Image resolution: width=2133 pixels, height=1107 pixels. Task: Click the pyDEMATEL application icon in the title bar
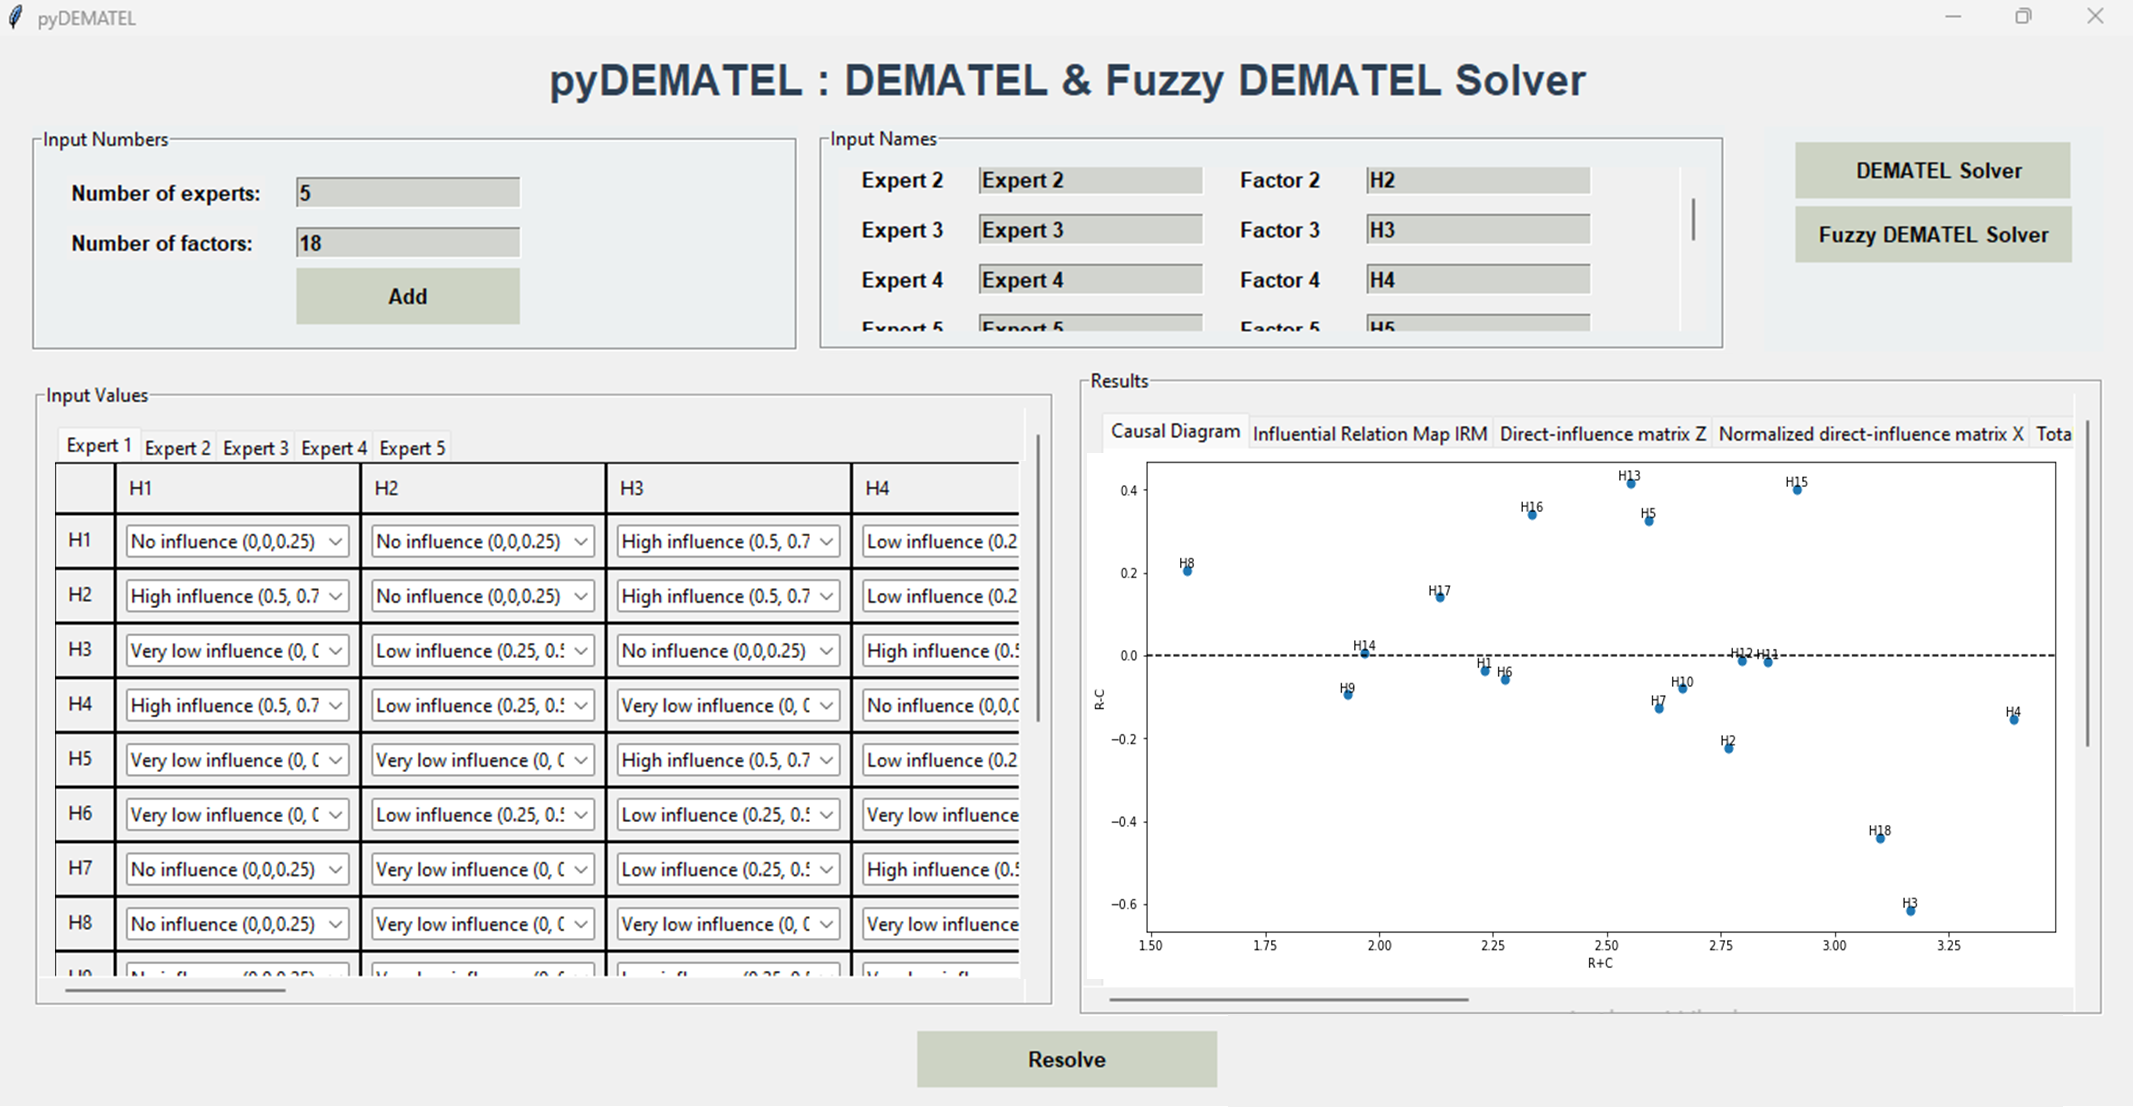[15, 16]
